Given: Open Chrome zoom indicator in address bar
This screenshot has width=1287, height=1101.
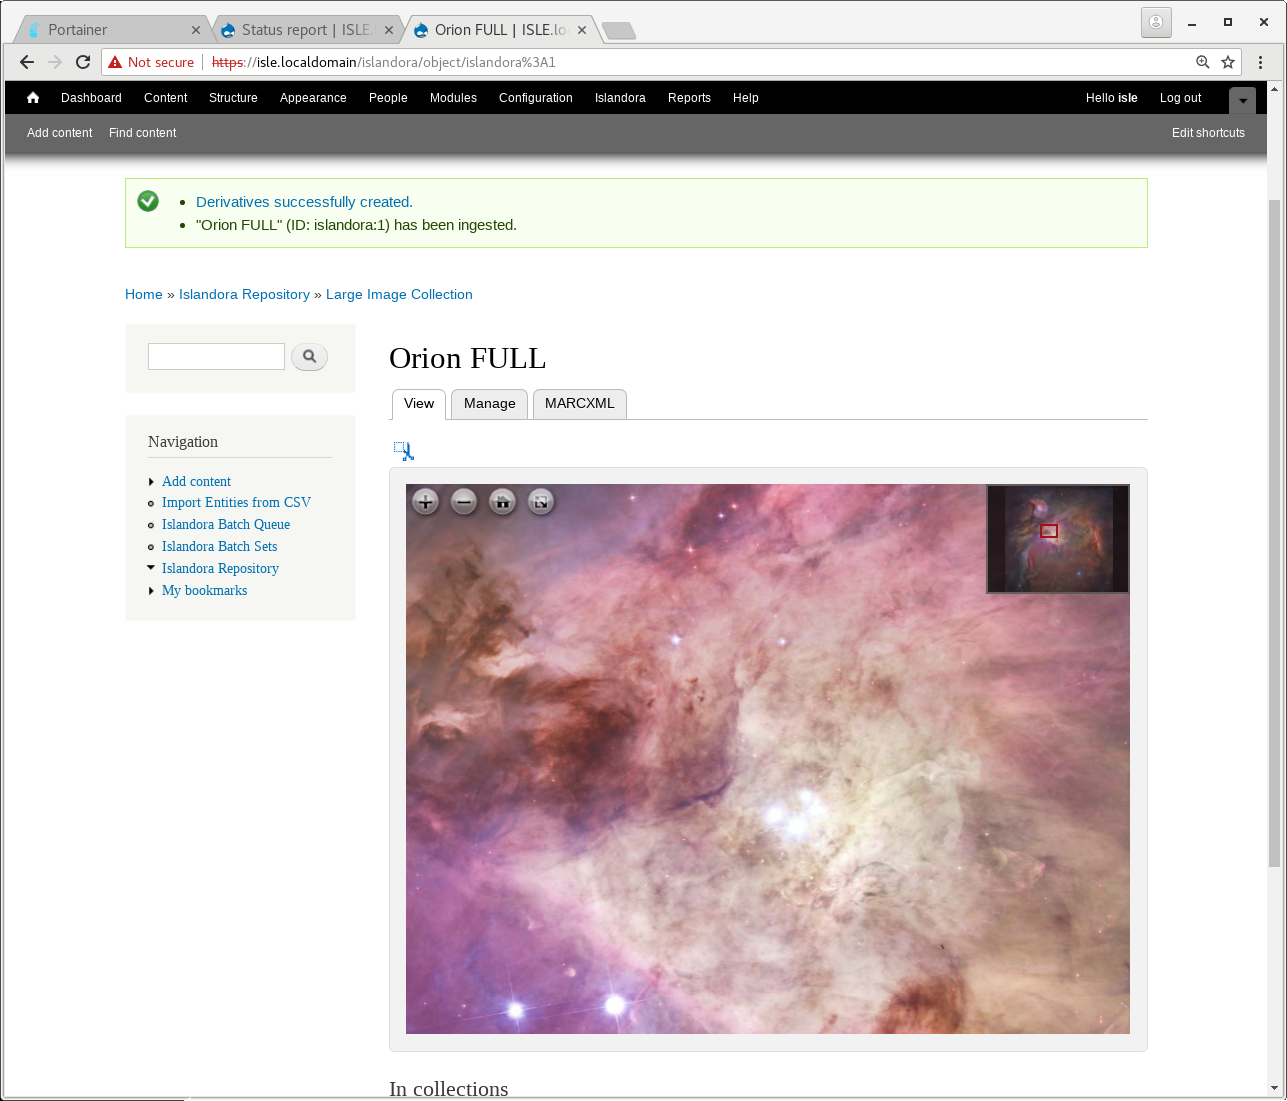Looking at the screenshot, I should [1203, 62].
